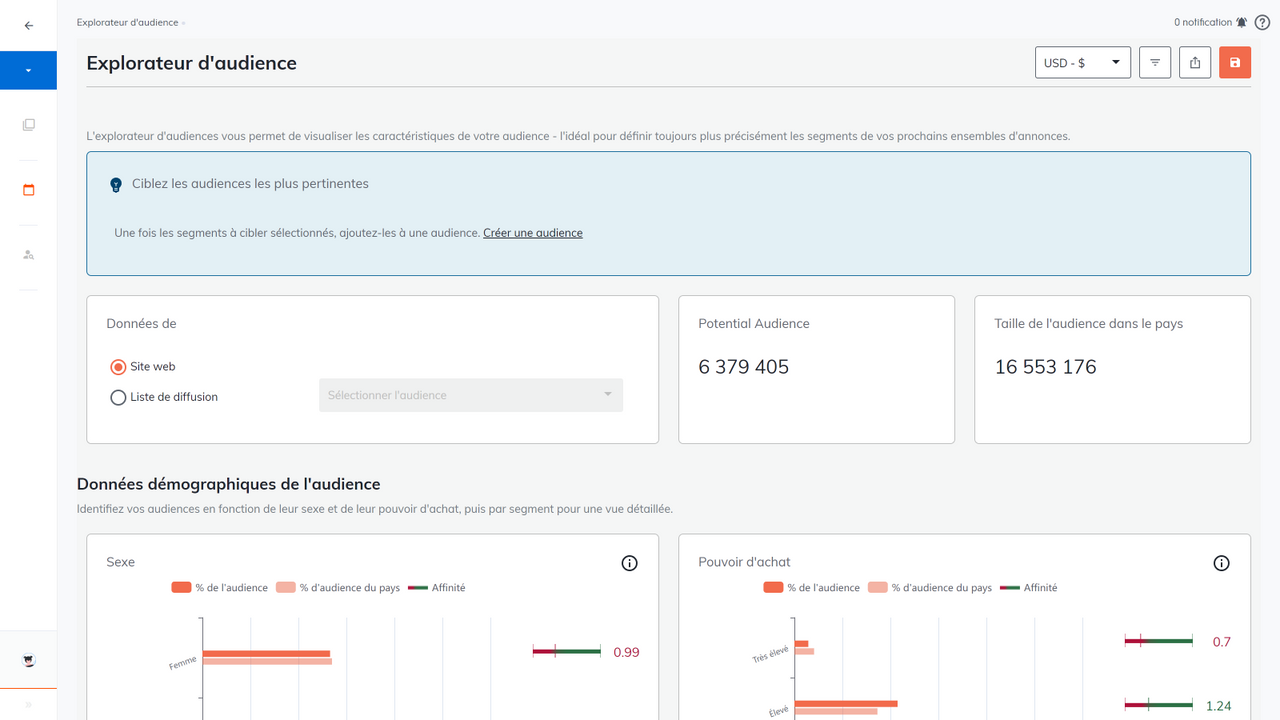
Task: Click the user avatar in sidebar
Action: pos(28,661)
